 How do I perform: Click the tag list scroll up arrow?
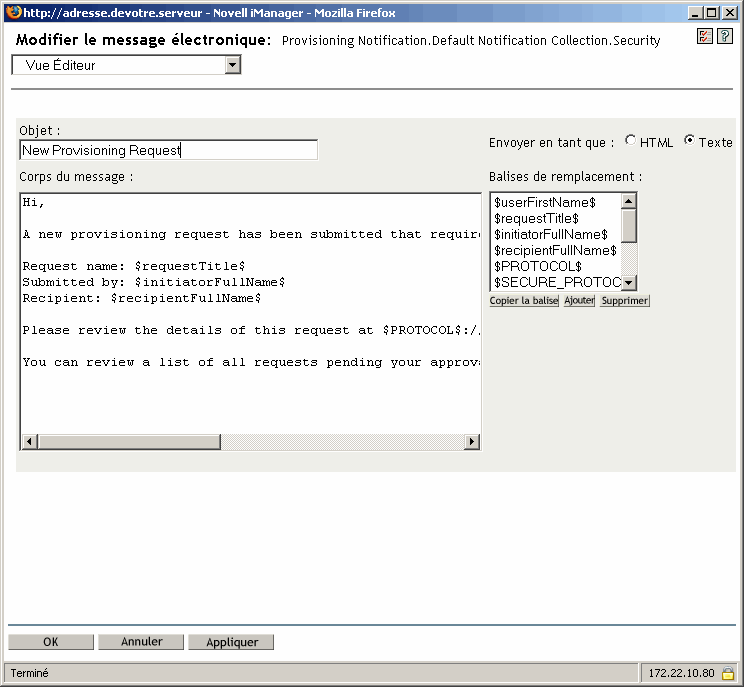coord(629,202)
